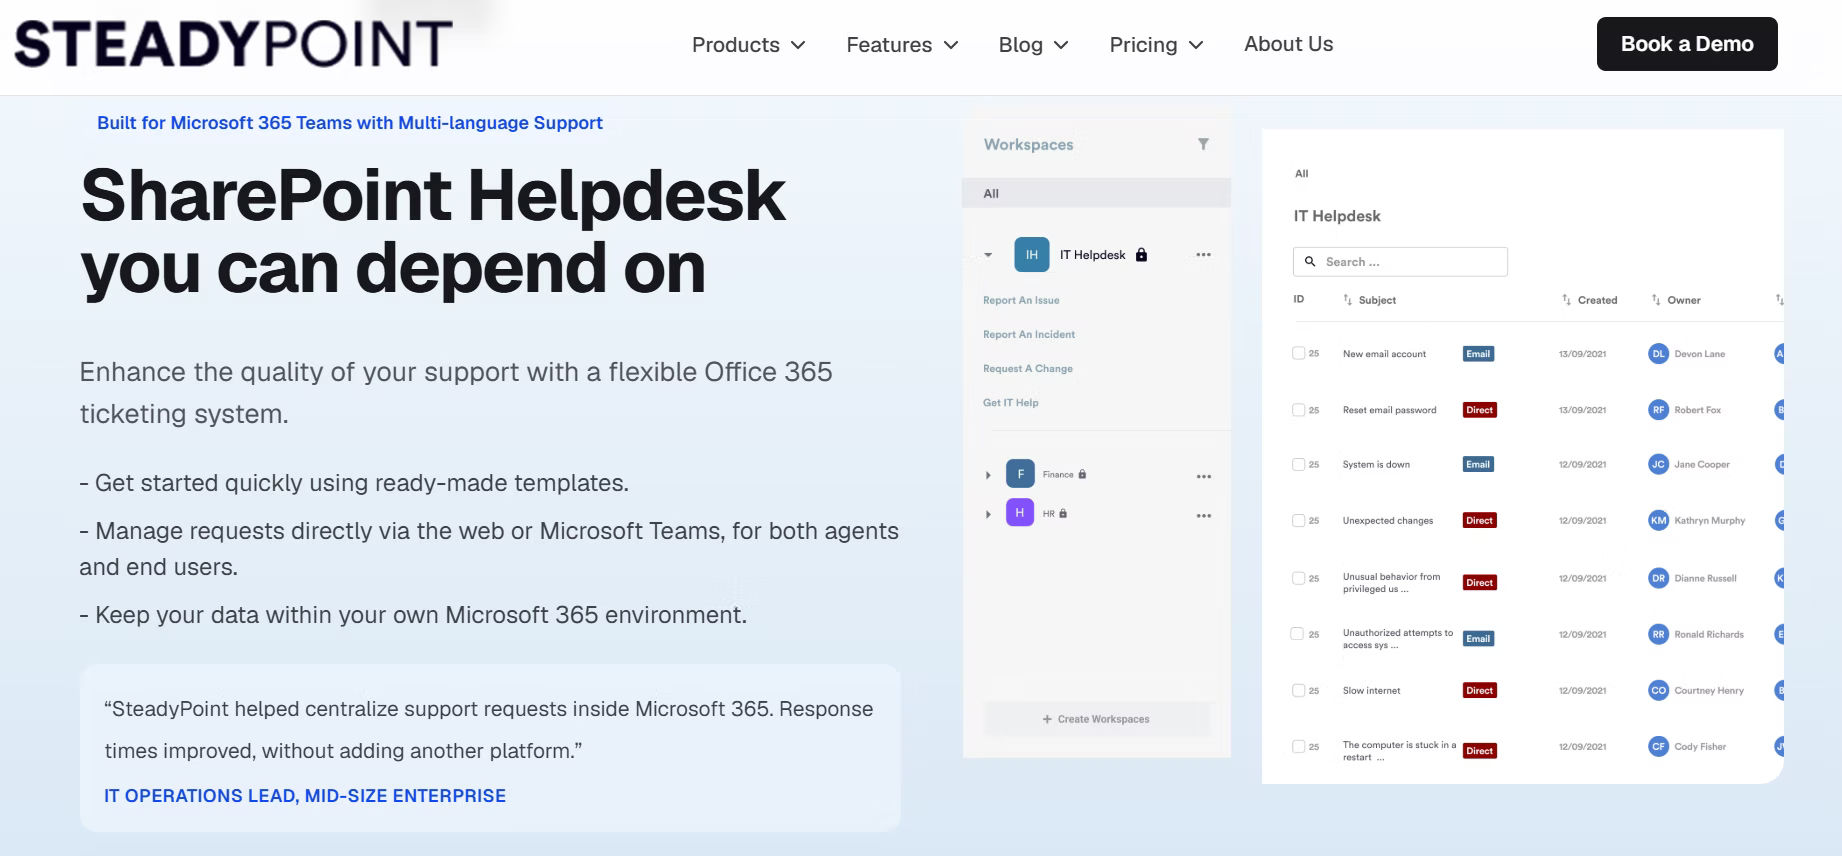Open Request A Change form
1842x856 pixels.
(x=1028, y=368)
